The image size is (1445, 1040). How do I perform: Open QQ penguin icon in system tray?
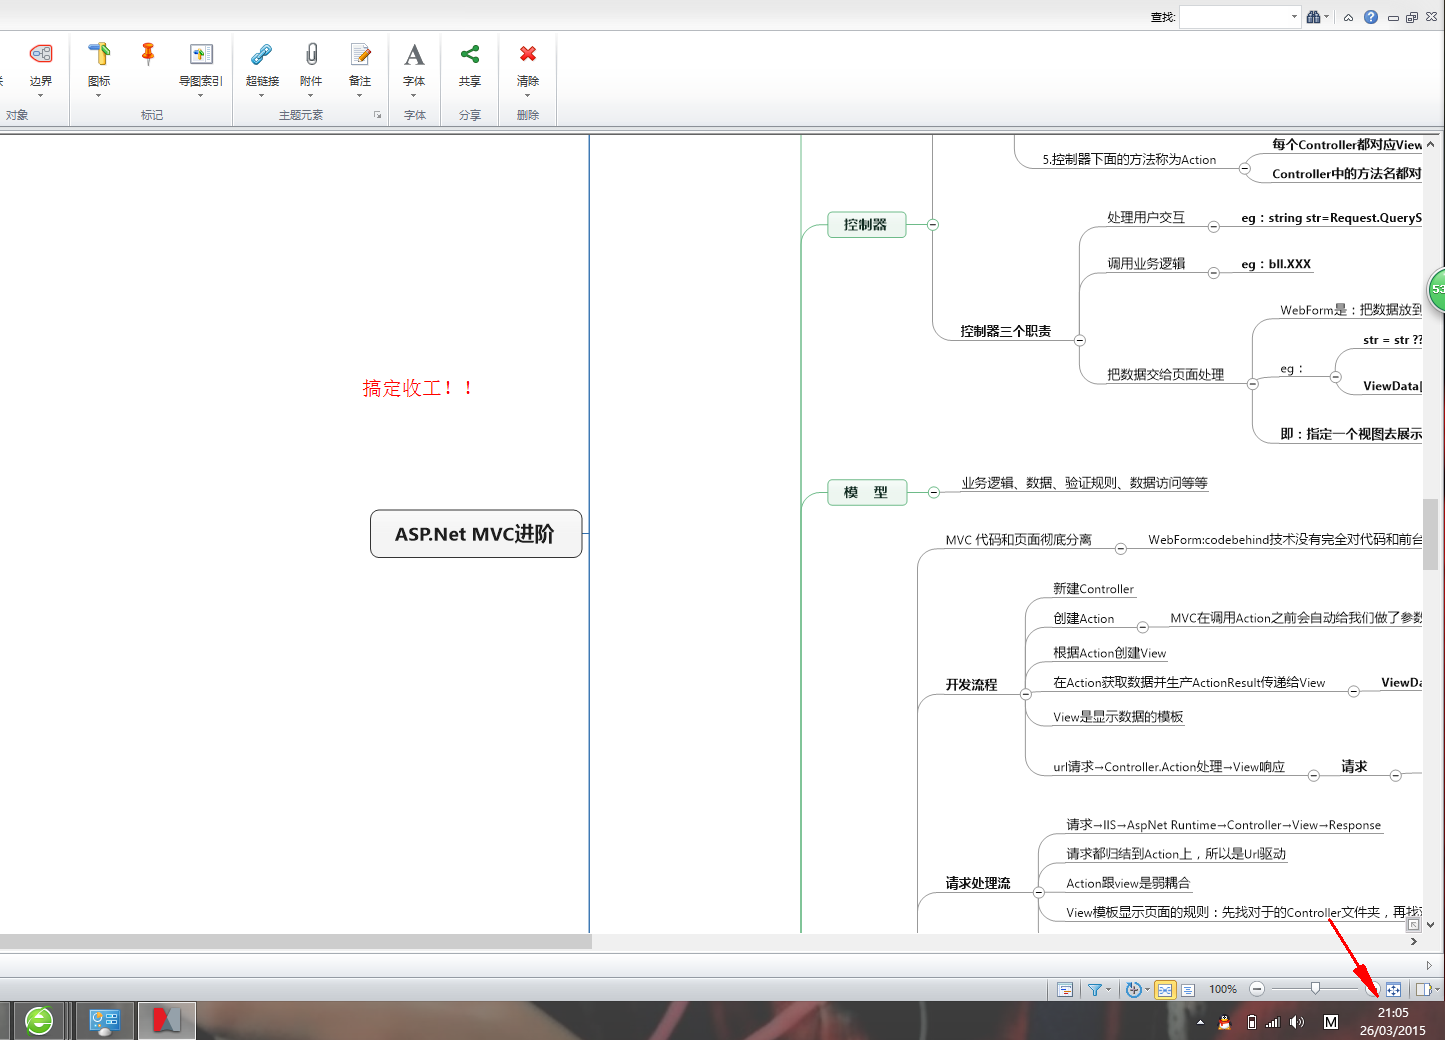pyautogui.click(x=1224, y=1022)
